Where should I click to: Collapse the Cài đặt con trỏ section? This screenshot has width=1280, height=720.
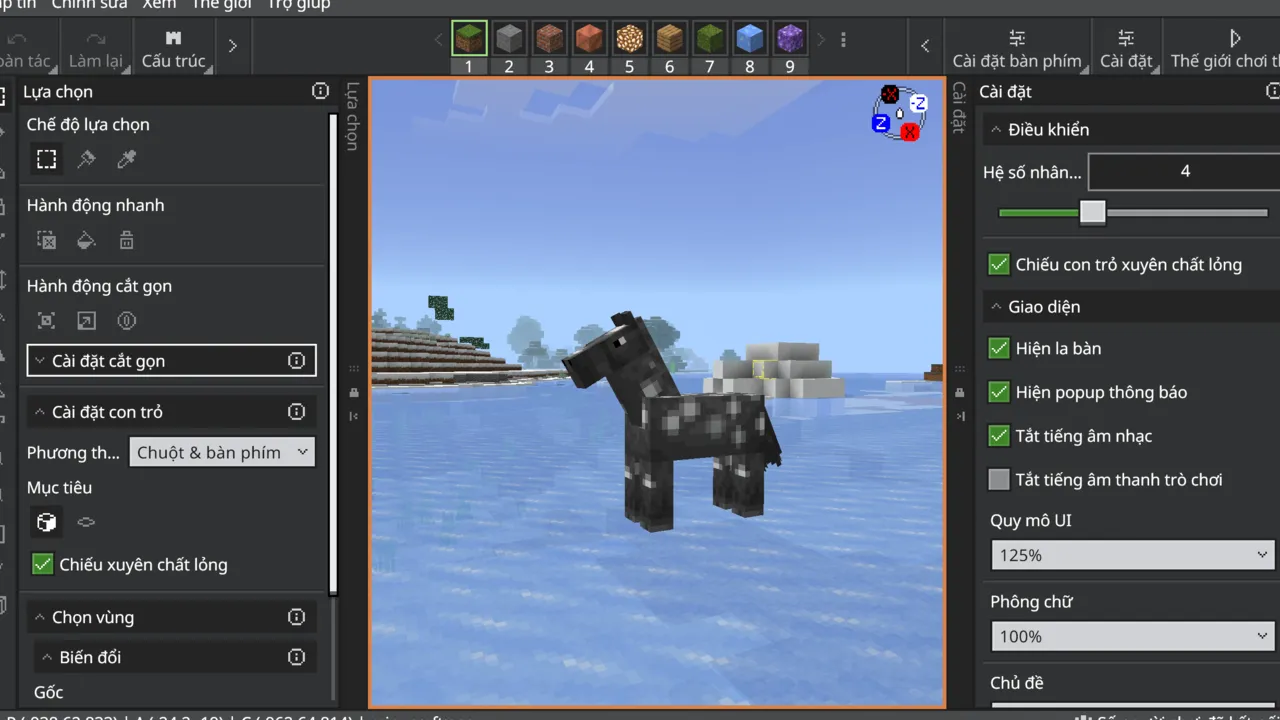(172, 412)
